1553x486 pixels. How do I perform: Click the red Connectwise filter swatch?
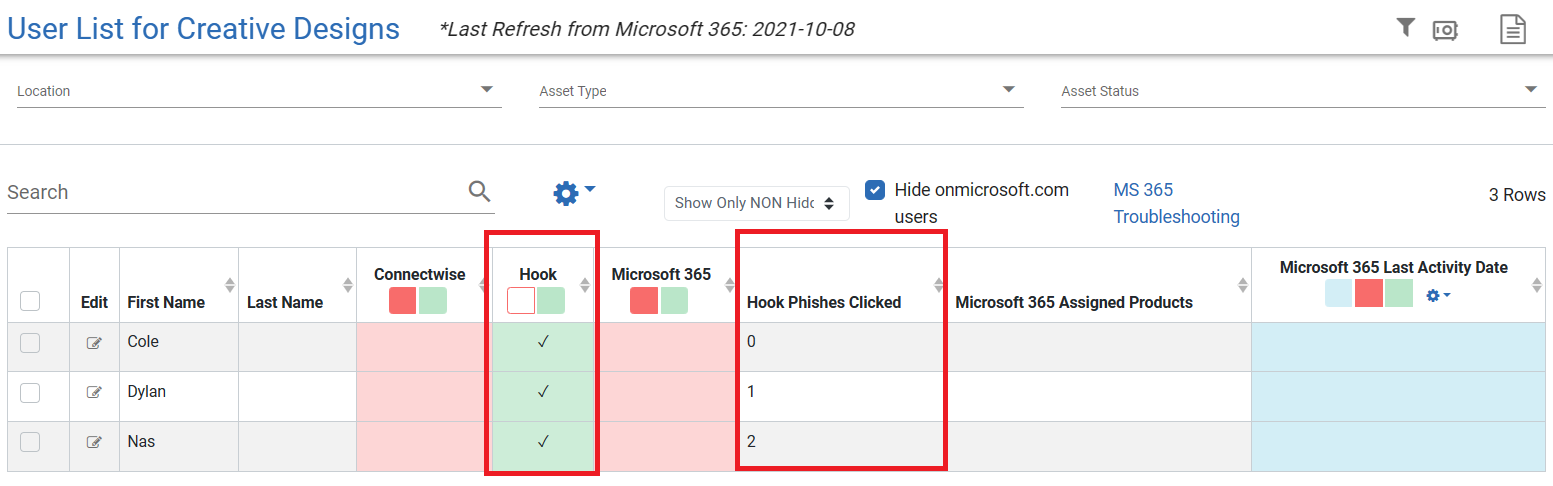(403, 301)
